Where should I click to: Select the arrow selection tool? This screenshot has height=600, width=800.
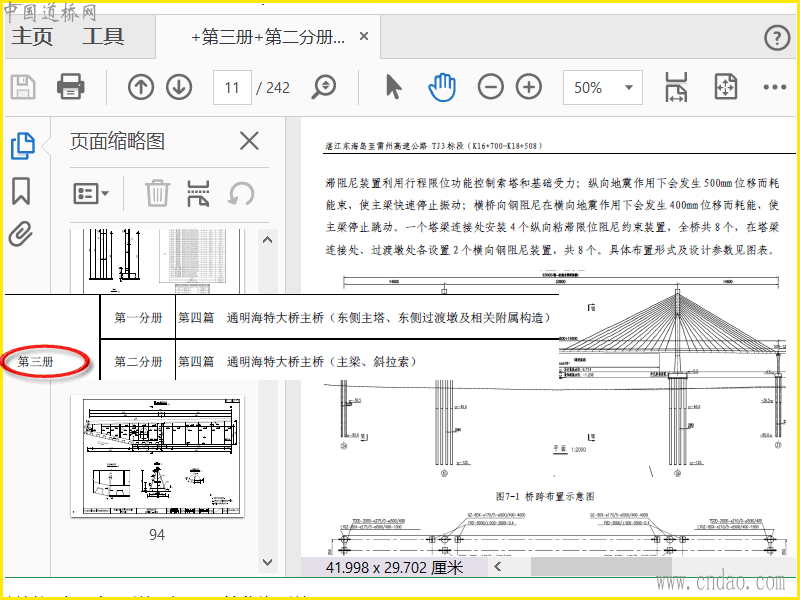pos(393,87)
